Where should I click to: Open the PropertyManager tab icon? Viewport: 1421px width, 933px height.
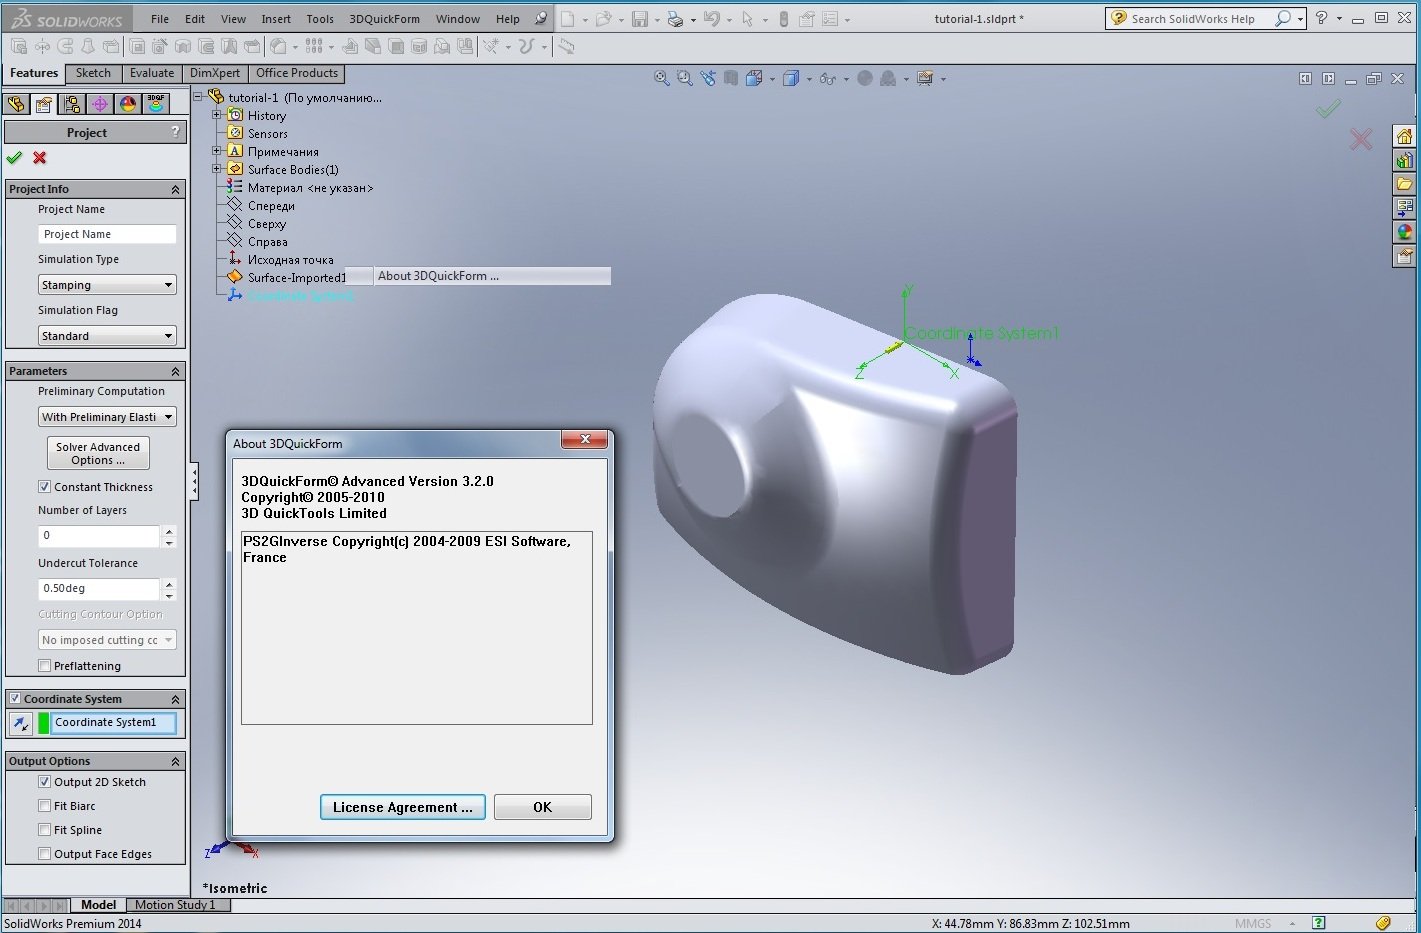[44, 104]
